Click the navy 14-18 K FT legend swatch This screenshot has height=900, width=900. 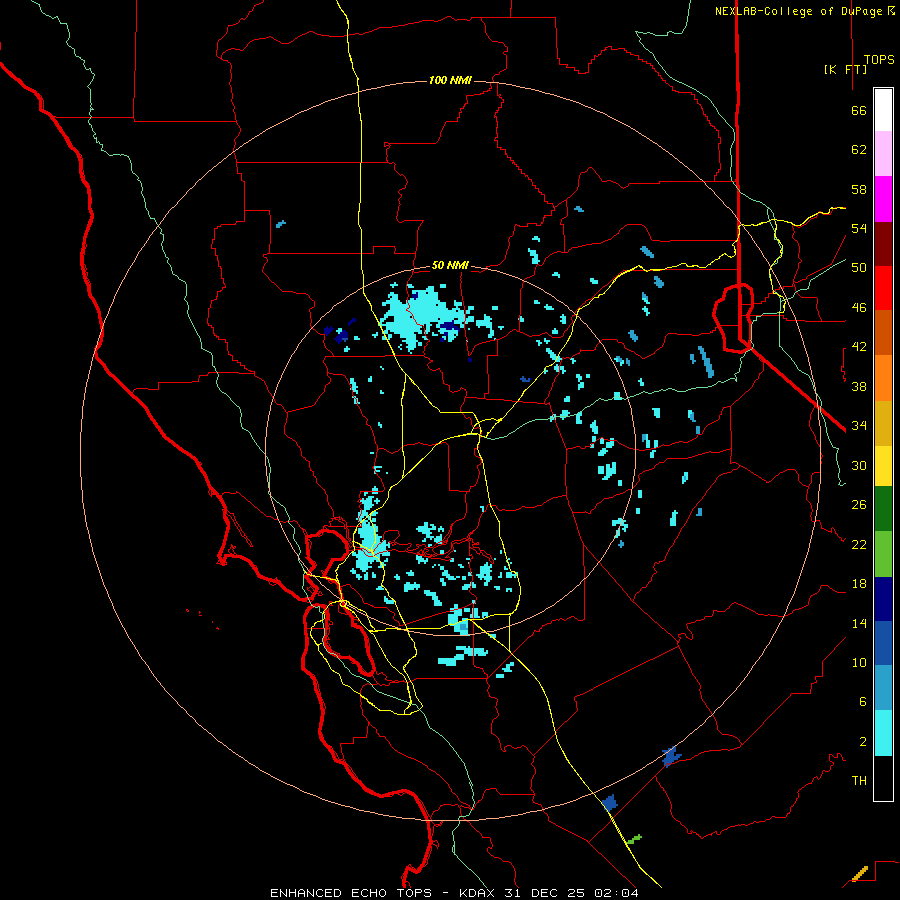pyautogui.click(x=883, y=599)
